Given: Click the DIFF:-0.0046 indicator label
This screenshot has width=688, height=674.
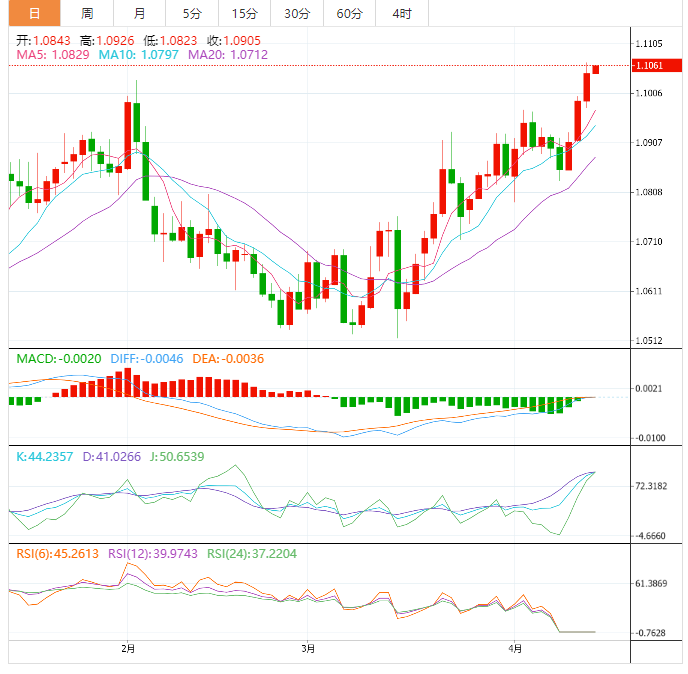Looking at the screenshot, I should pos(147,359).
